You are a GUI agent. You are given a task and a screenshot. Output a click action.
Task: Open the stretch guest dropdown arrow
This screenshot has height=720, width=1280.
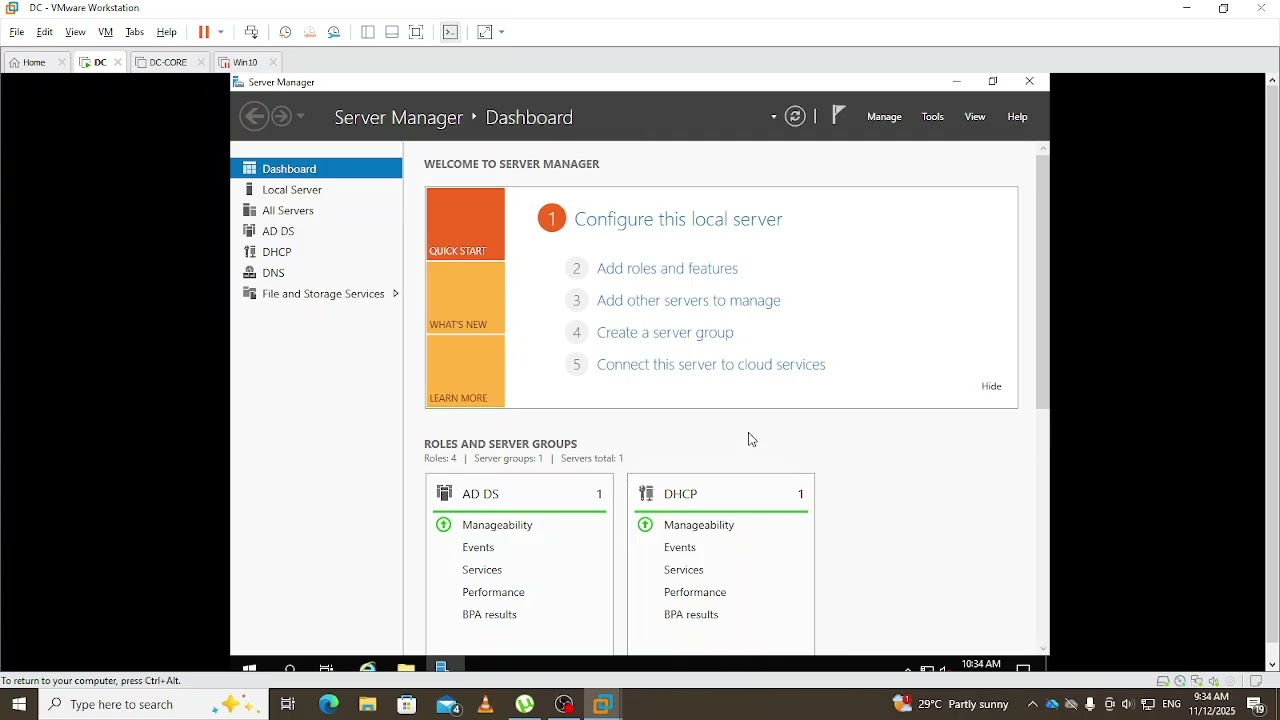(502, 32)
